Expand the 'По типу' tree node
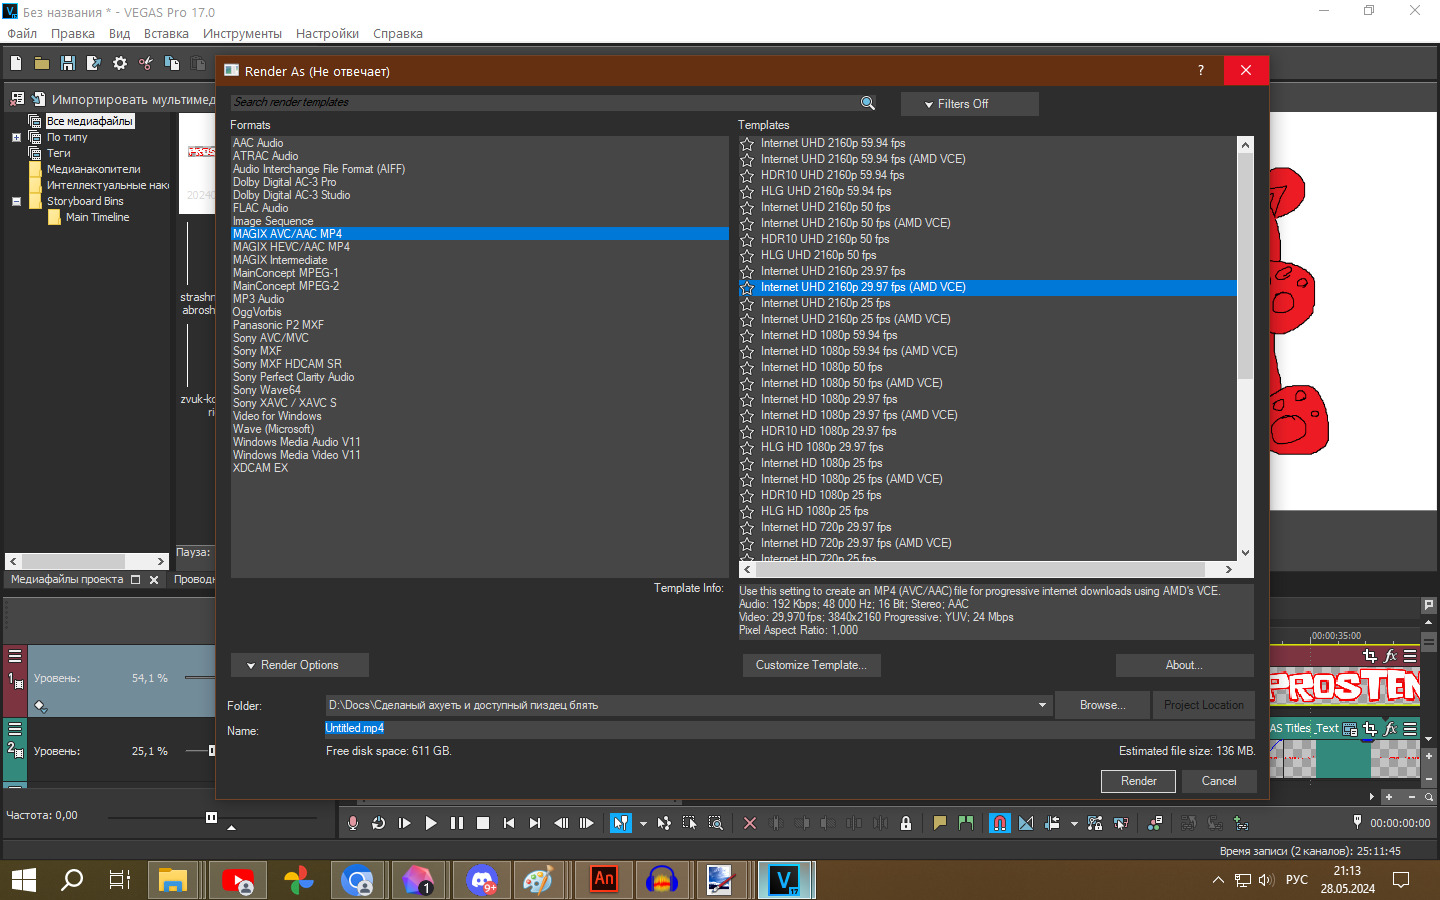This screenshot has width=1440, height=900. pyautogui.click(x=16, y=137)
